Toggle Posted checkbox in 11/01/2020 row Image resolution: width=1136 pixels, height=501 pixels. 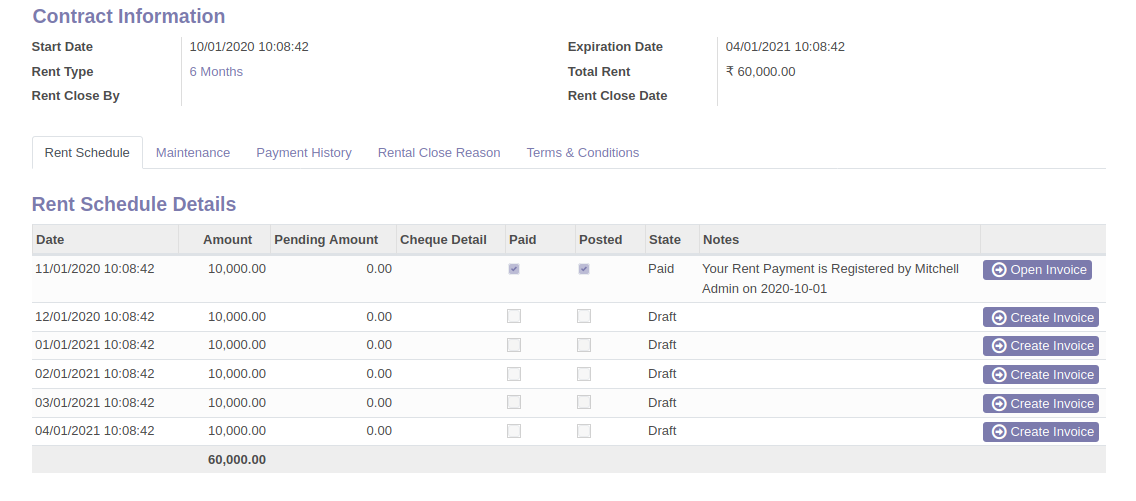584,269
